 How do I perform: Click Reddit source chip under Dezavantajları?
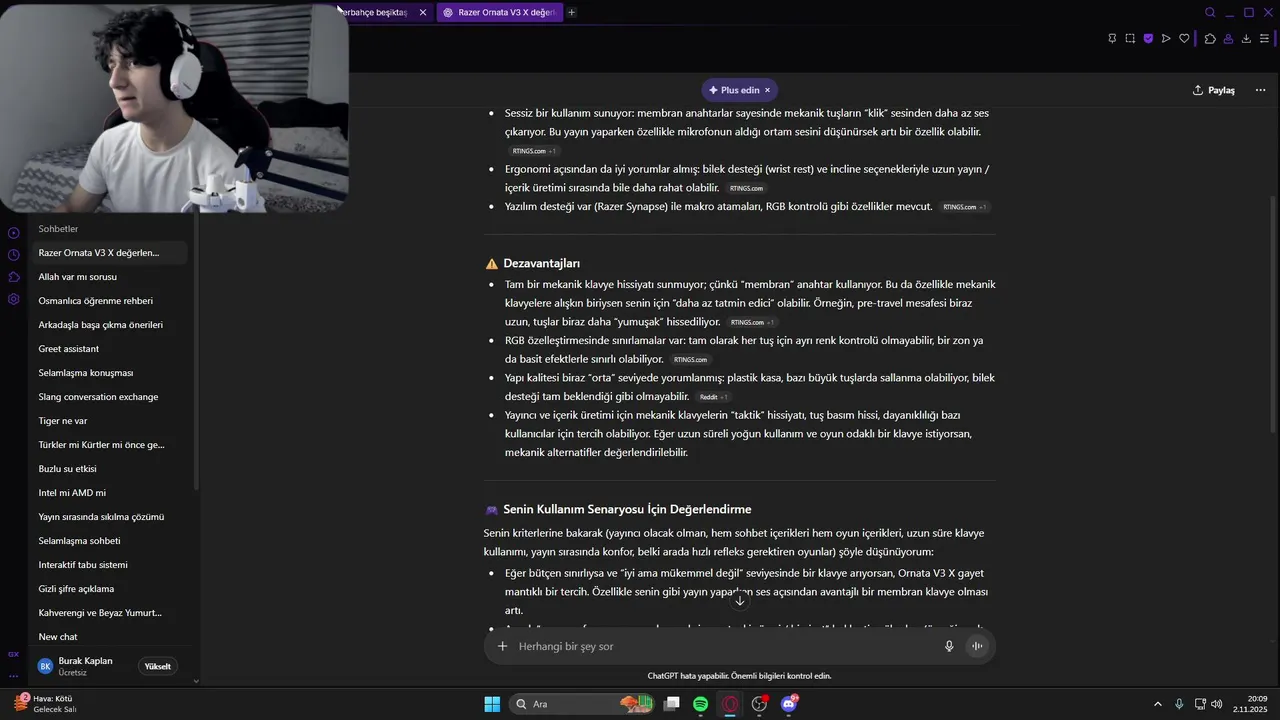(x=713, y=397)
